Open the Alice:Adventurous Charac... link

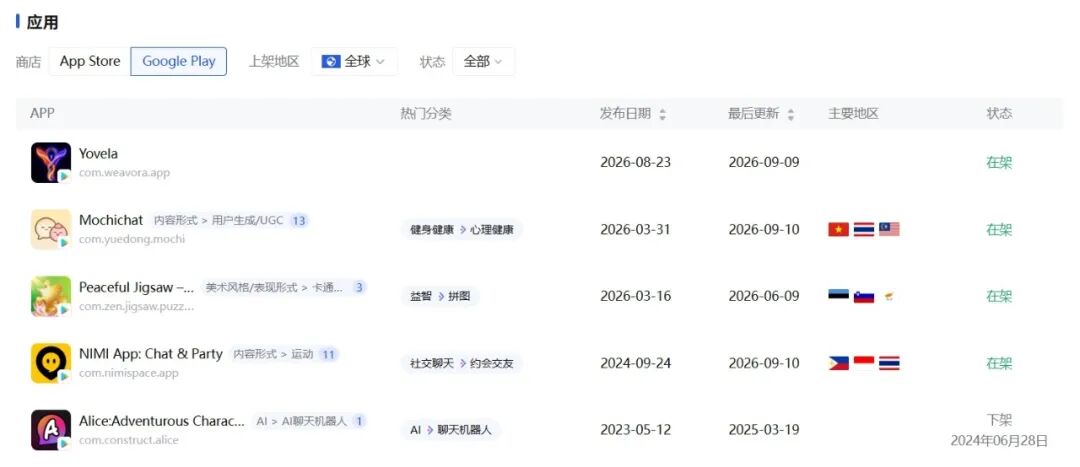(162, 421)
